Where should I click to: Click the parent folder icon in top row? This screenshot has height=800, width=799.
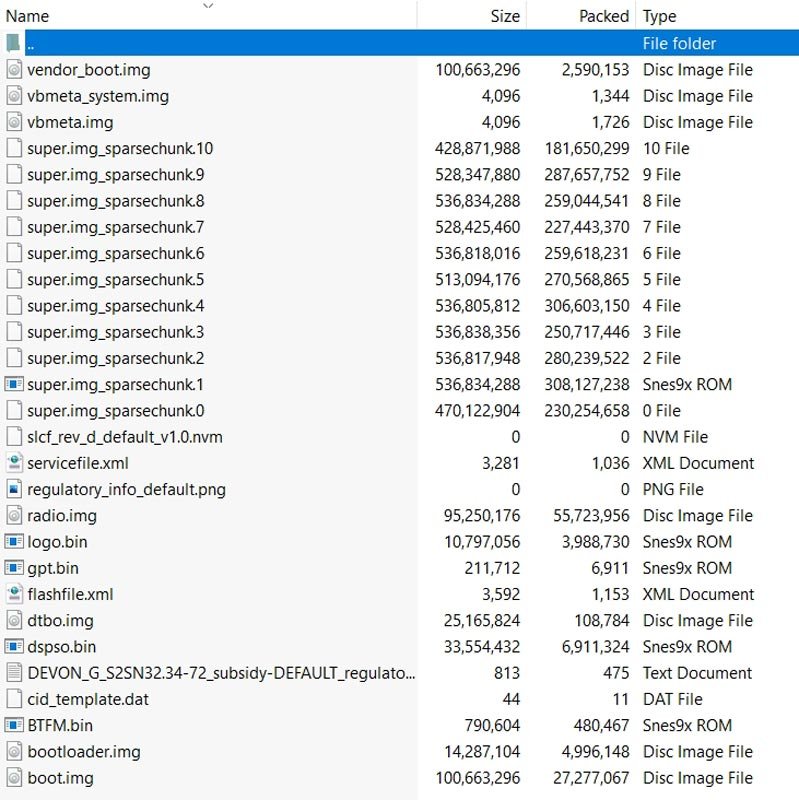(x=13, y=43)
